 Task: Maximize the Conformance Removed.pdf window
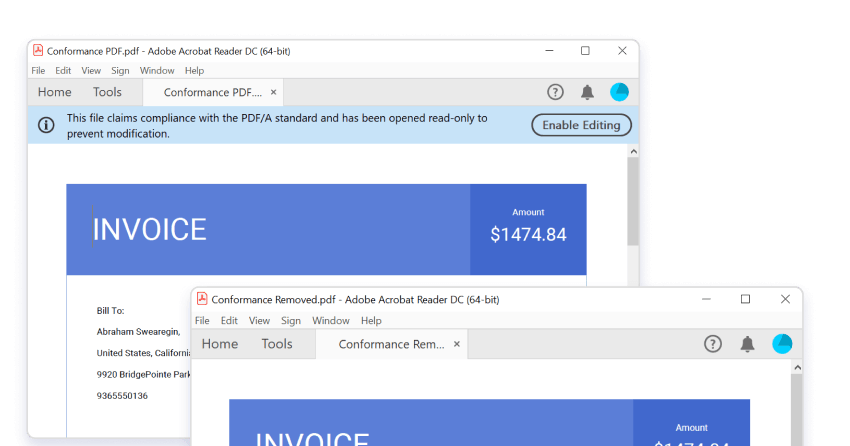745,299
